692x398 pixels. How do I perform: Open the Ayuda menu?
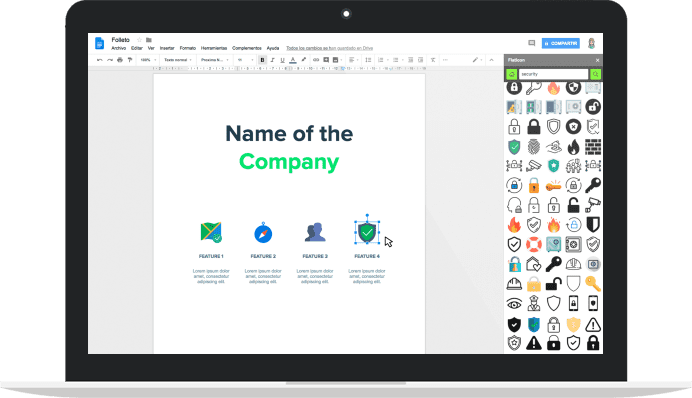coord(273,48)
